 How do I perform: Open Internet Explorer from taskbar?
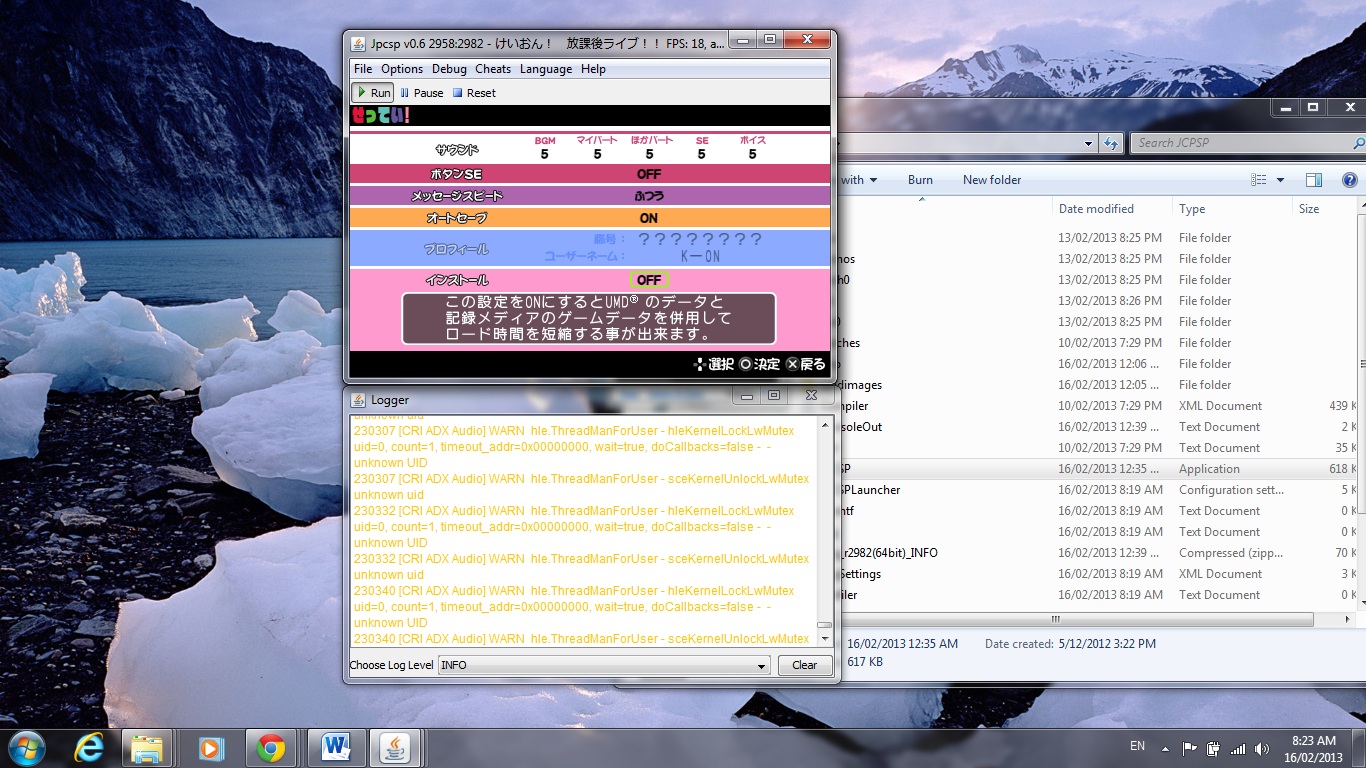[x=89, y=747]
